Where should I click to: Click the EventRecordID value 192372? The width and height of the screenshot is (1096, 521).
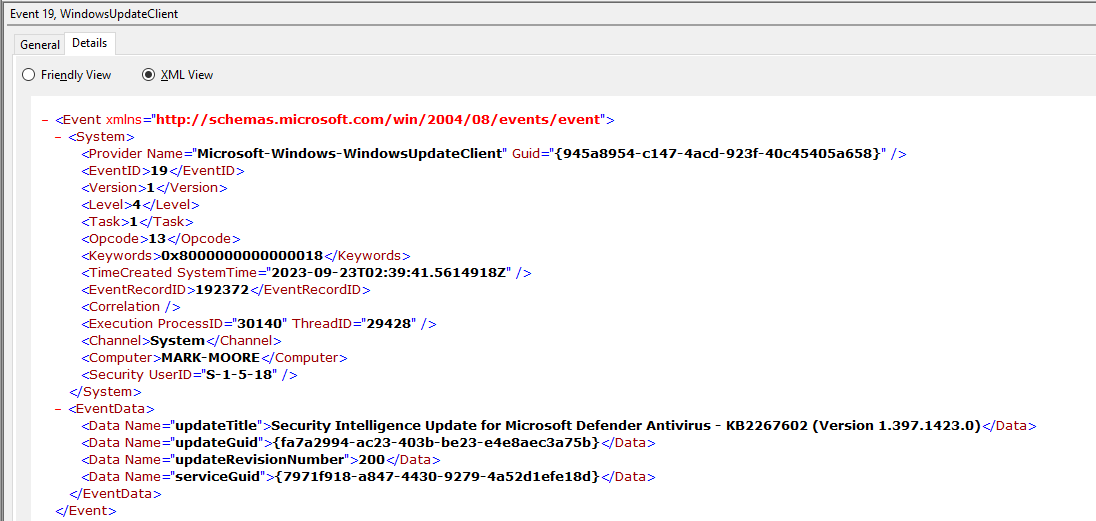223,290
